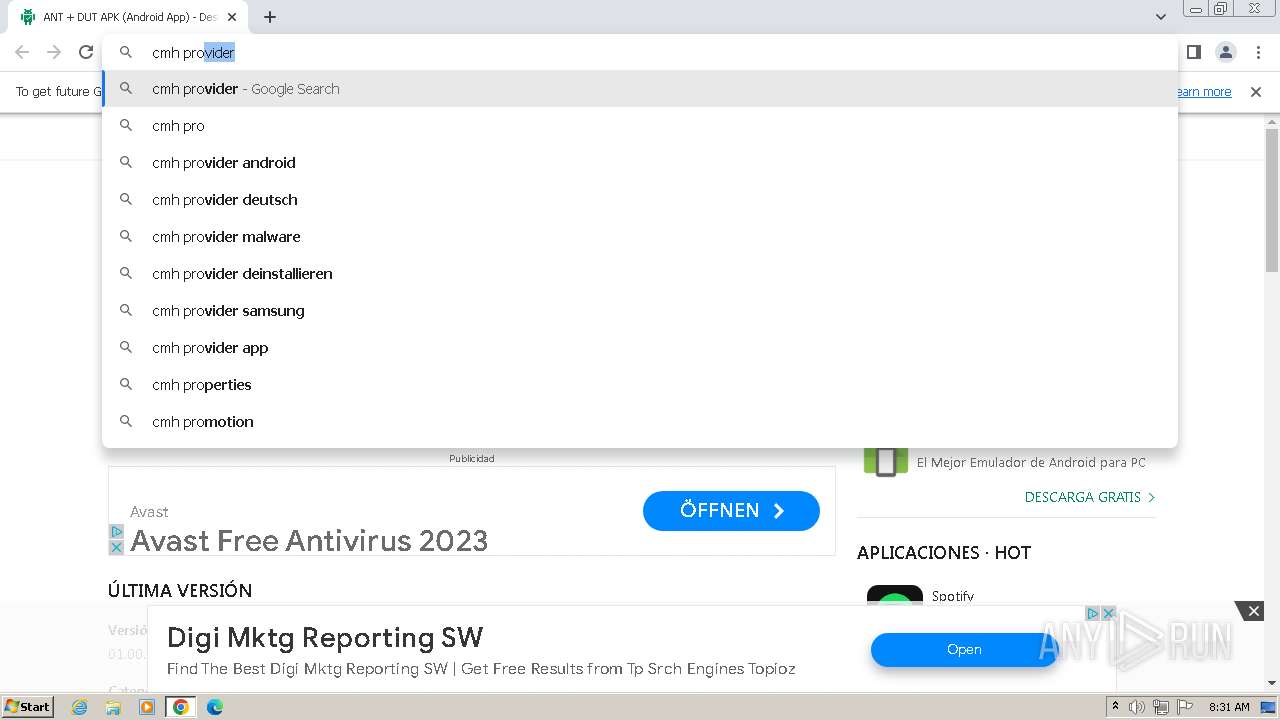Click the DESCARGA GRATIS link
This screenshot has width=1280, height=720.
[1090, 497]
